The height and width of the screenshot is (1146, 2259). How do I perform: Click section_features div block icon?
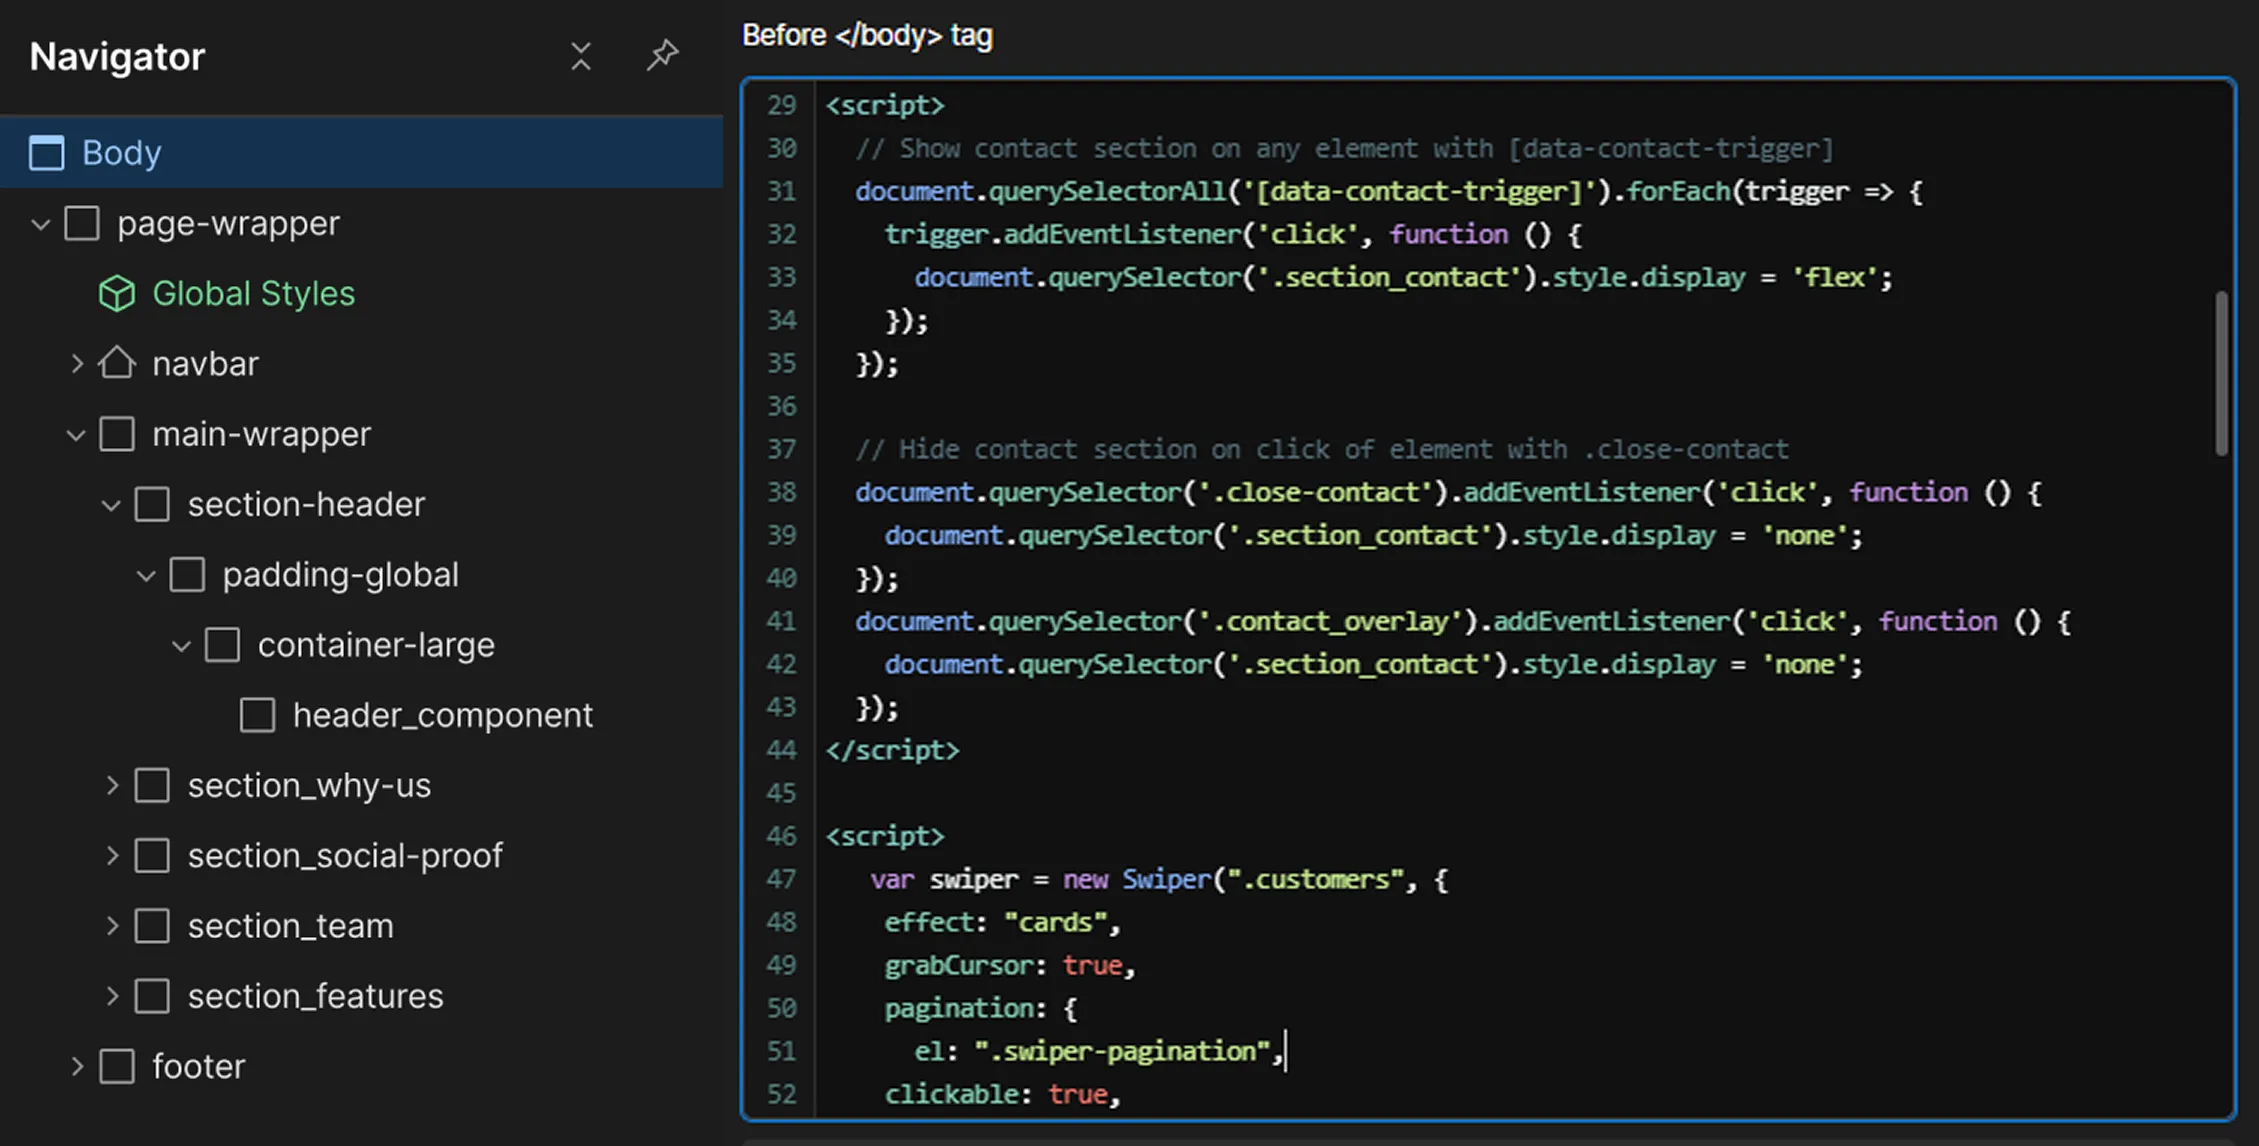pyautogui.click(x=152, y=996)
